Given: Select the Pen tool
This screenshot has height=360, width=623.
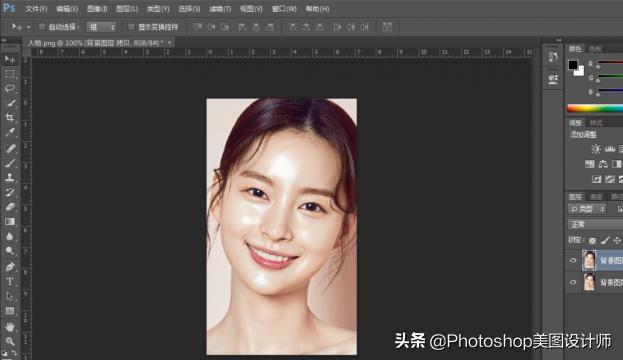Looking at the screenshot, I should click(10, 267).
